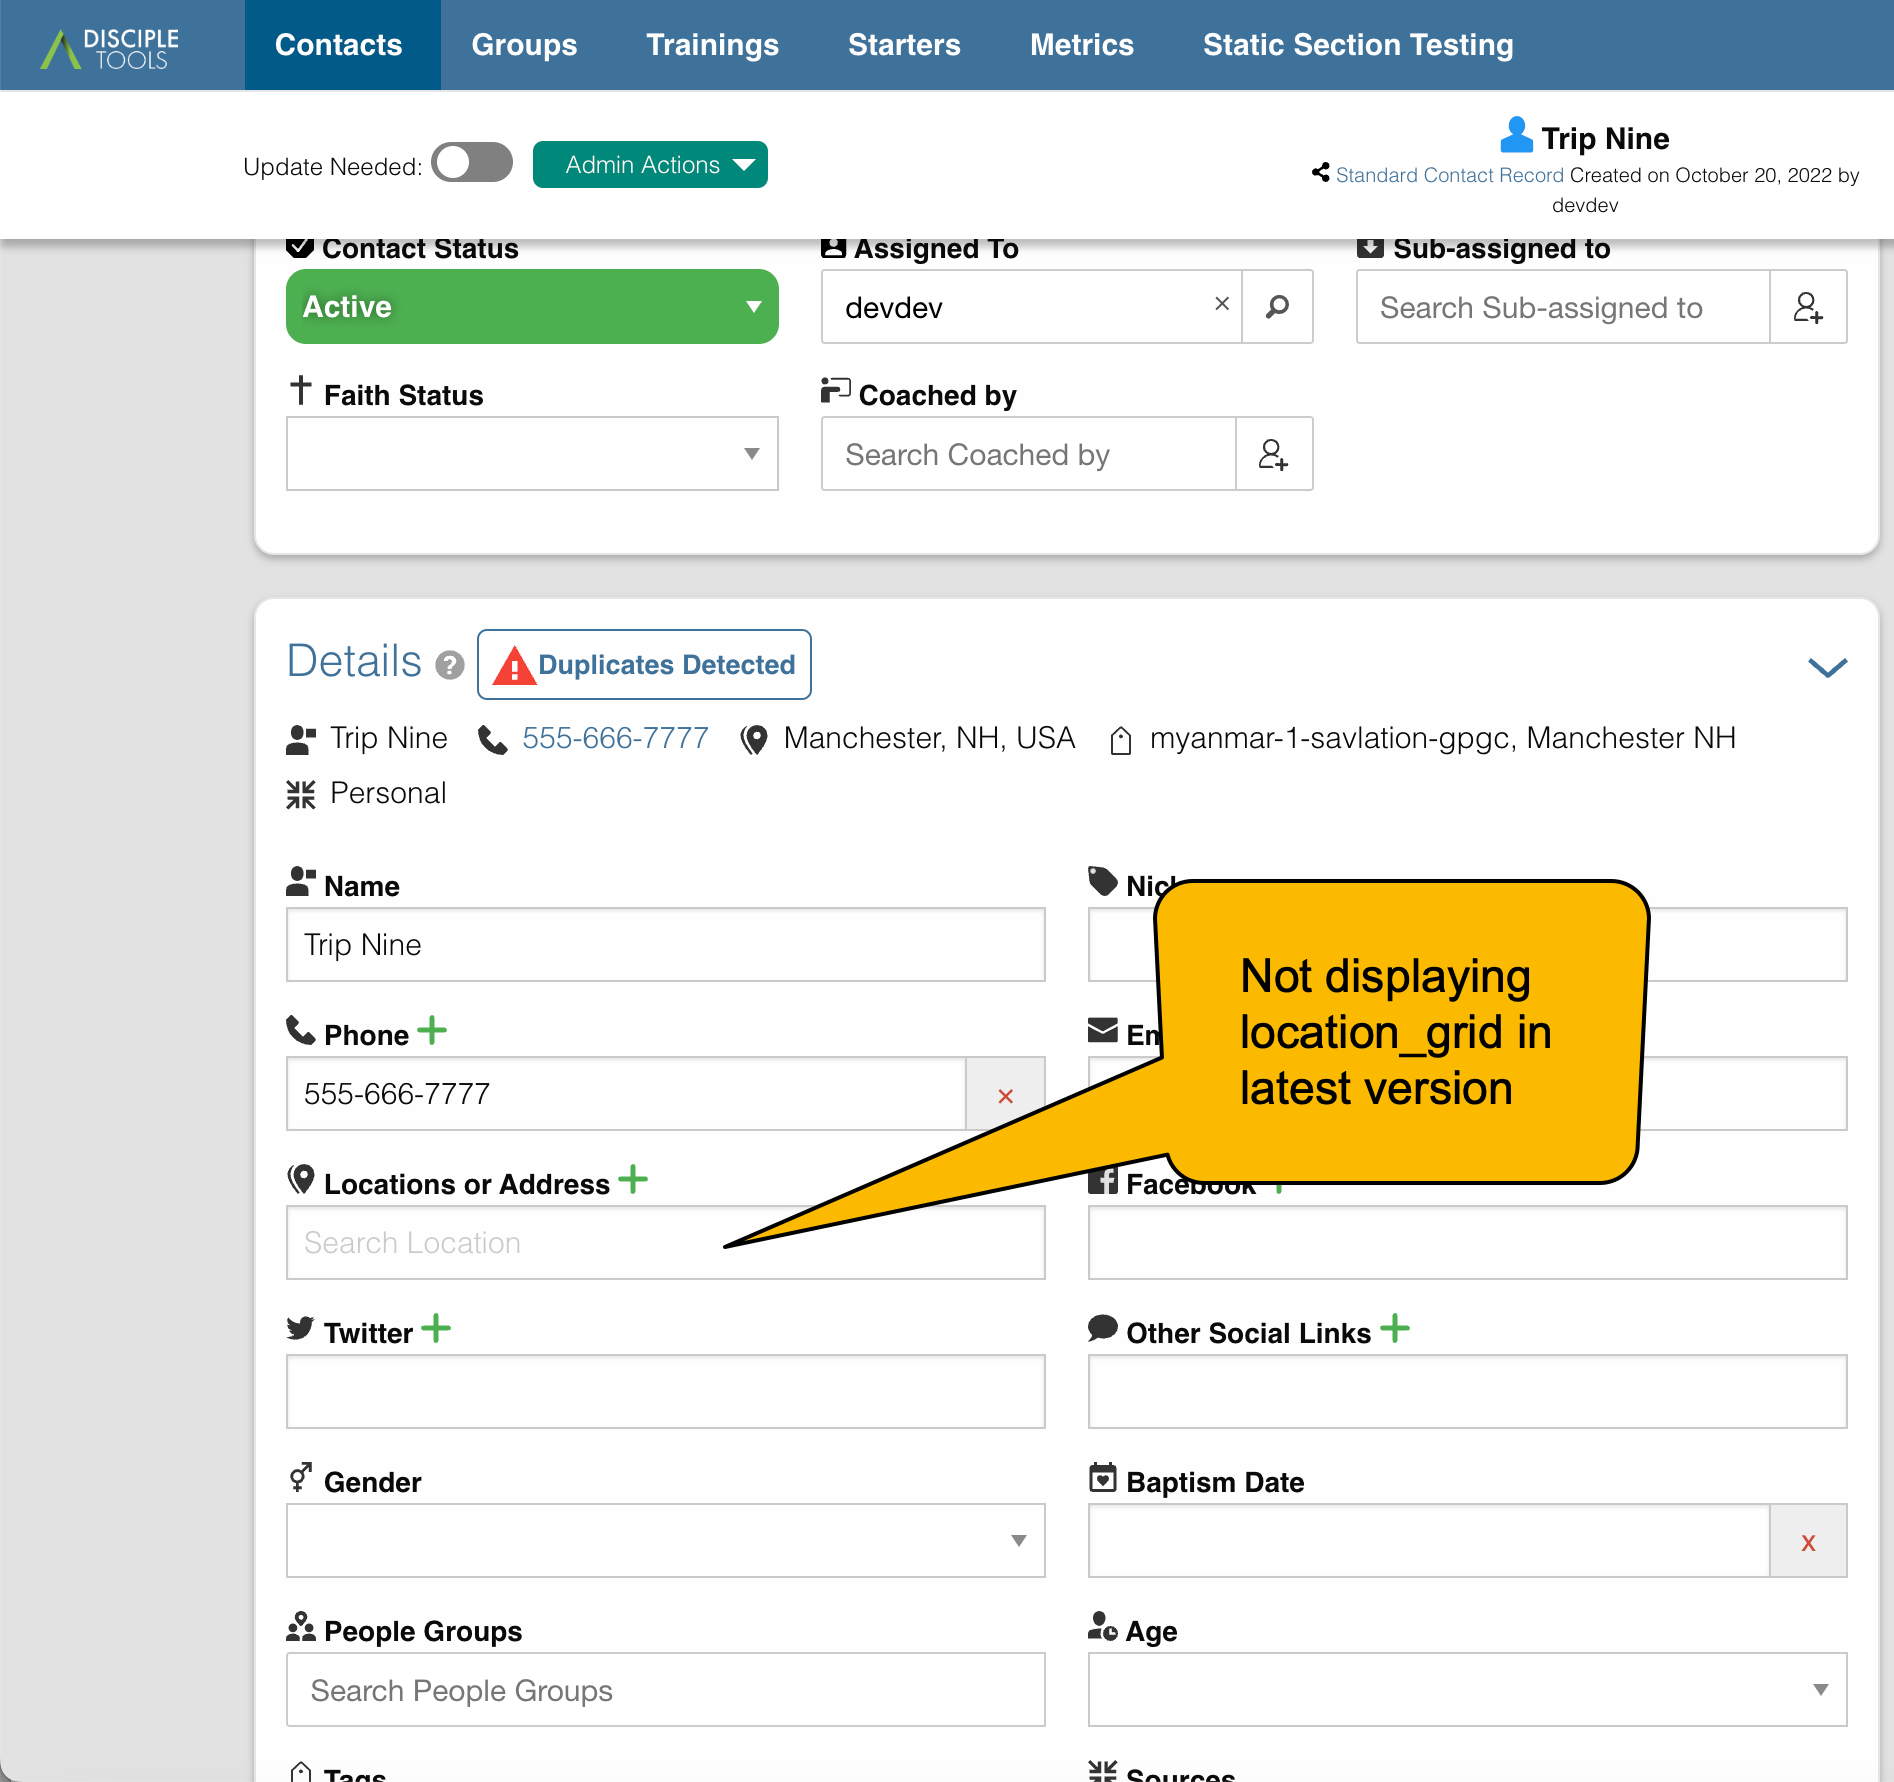Viewport: 1894px width, 1782px height.
Task: Open the Age dropdown
Action: pos(1467,1689)
